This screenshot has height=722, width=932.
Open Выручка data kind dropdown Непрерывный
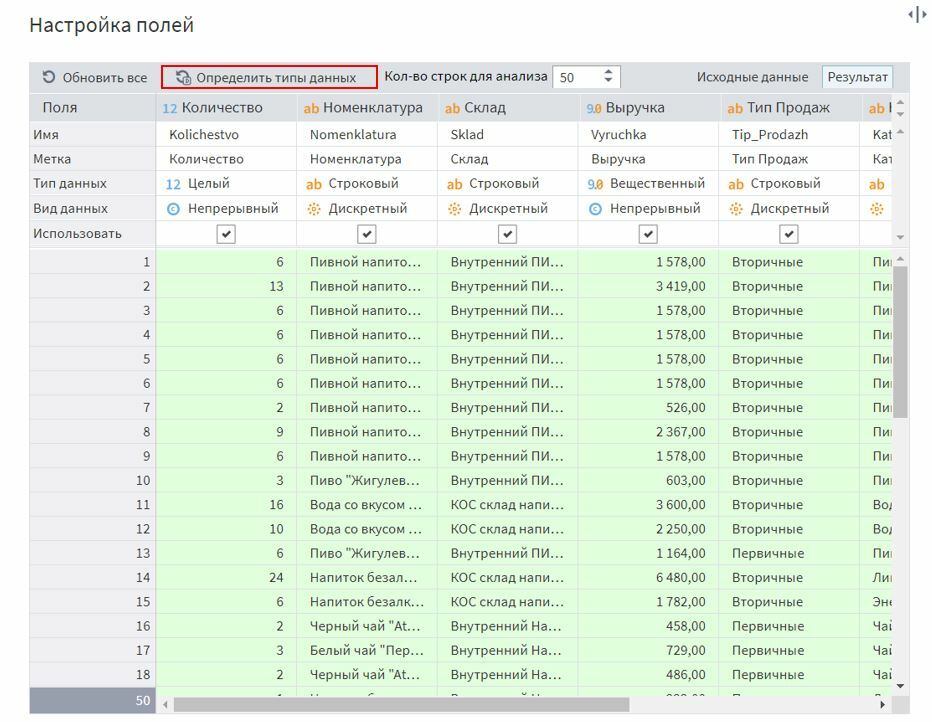click(x=648, y=209)
